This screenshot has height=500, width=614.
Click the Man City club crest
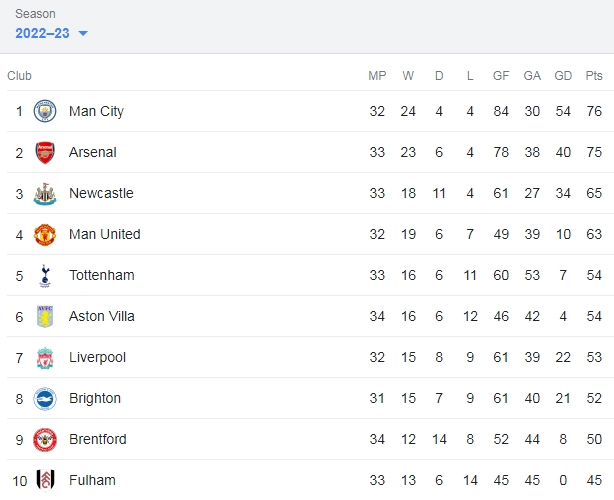45,111
